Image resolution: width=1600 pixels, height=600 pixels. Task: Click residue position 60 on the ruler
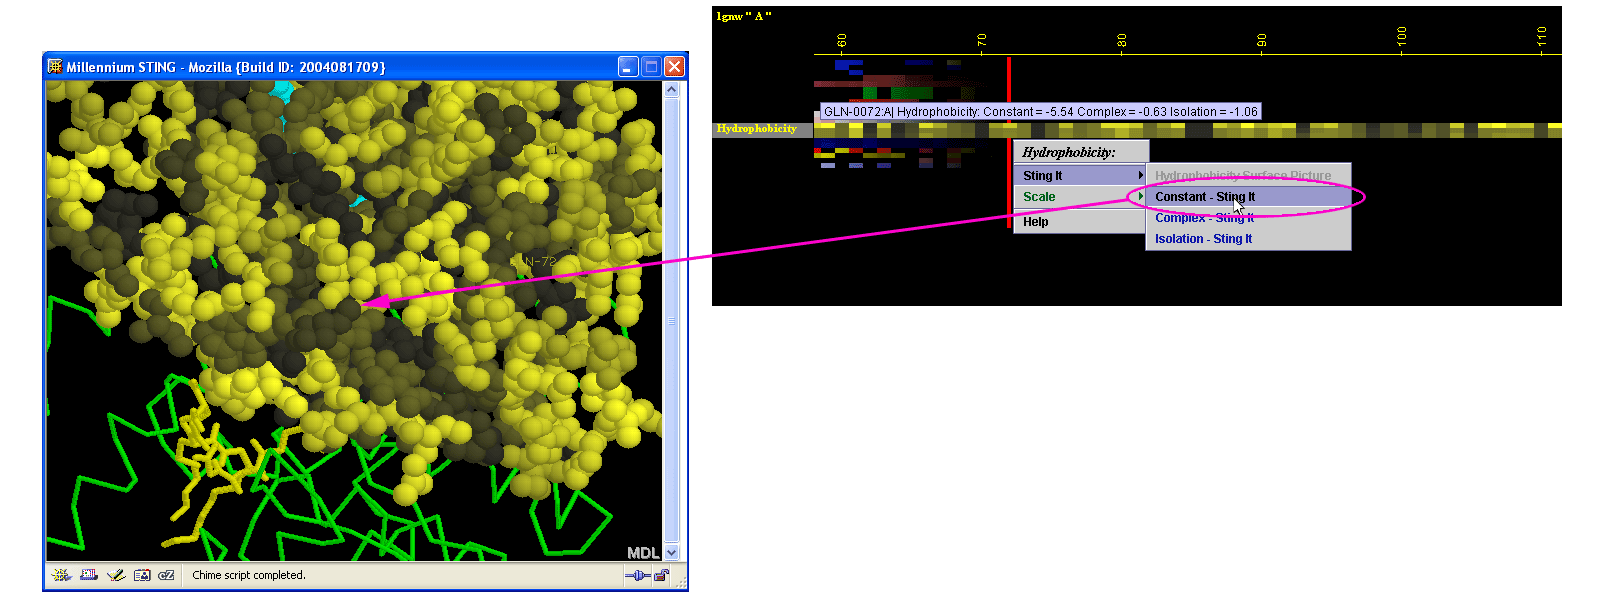pos(842,40)
